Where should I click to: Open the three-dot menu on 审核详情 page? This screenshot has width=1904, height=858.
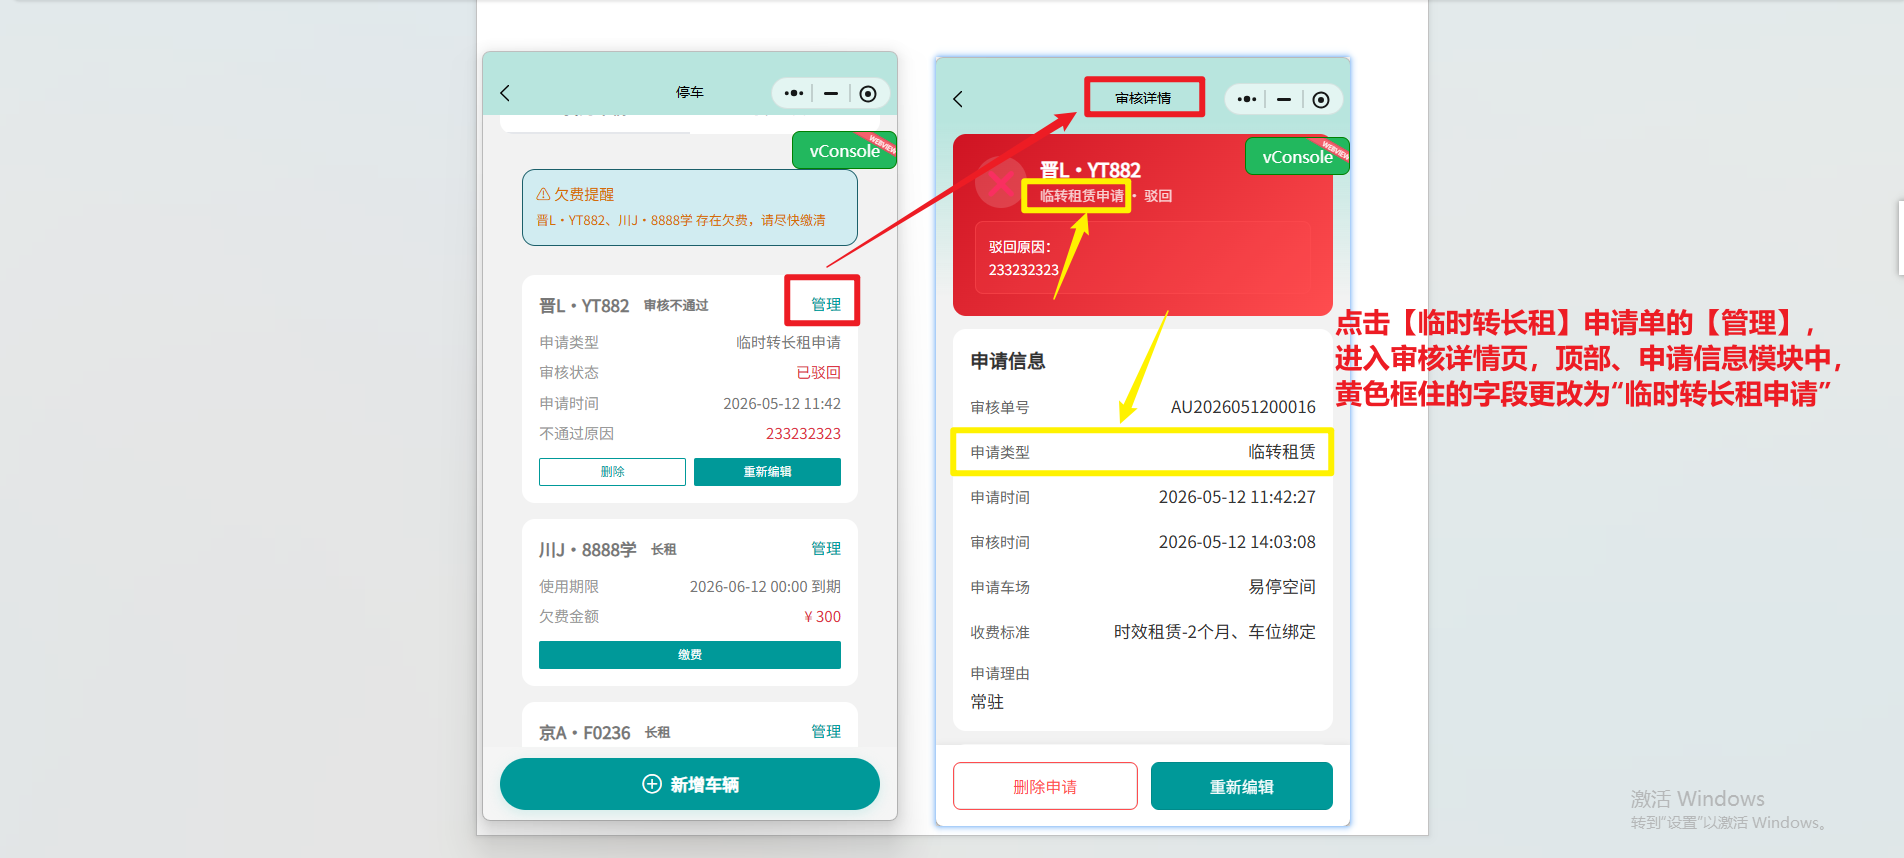point(1247,99)
